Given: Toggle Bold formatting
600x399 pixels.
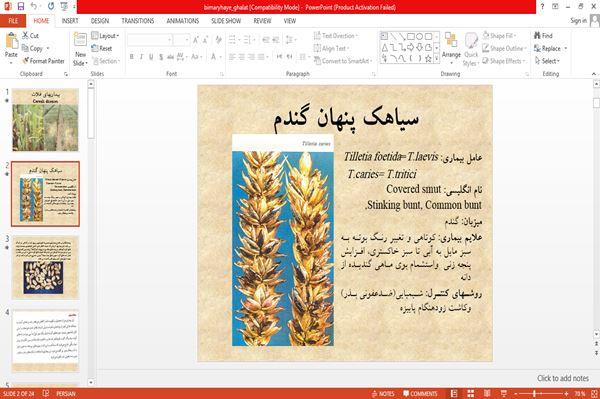Looking at the screenshot, I should (x=132, y=57).
